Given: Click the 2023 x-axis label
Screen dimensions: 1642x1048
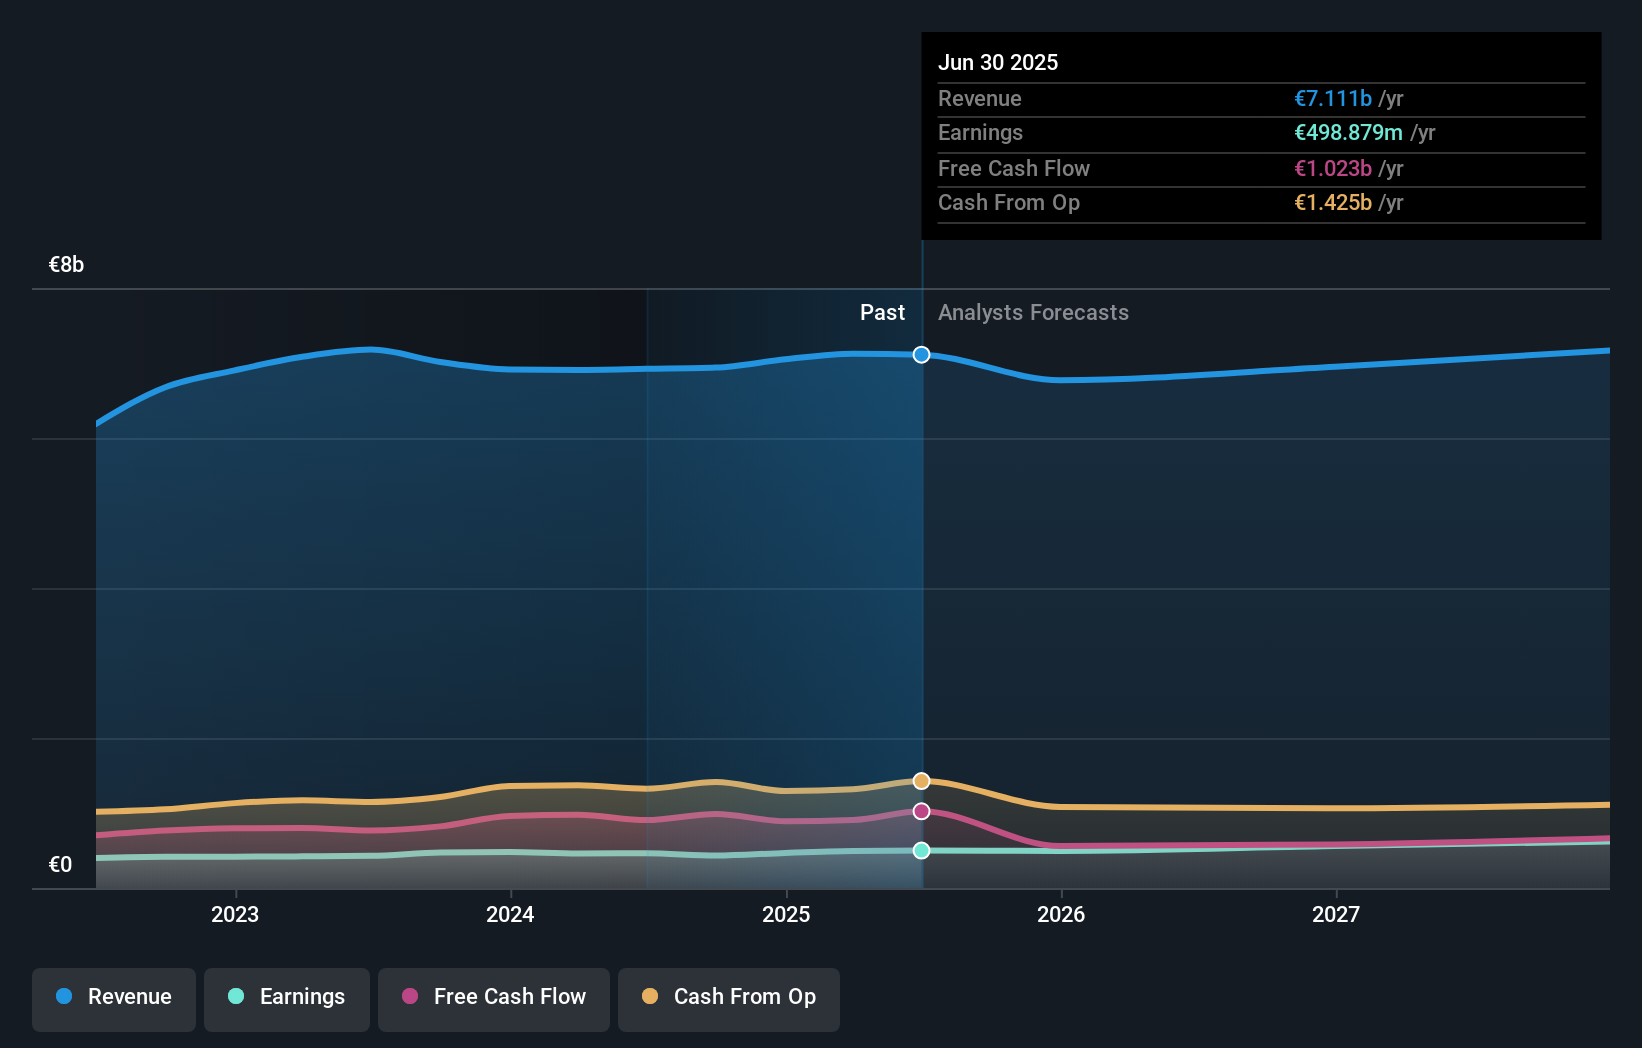Looking at the screenshot, I should (x=235, y=915).
